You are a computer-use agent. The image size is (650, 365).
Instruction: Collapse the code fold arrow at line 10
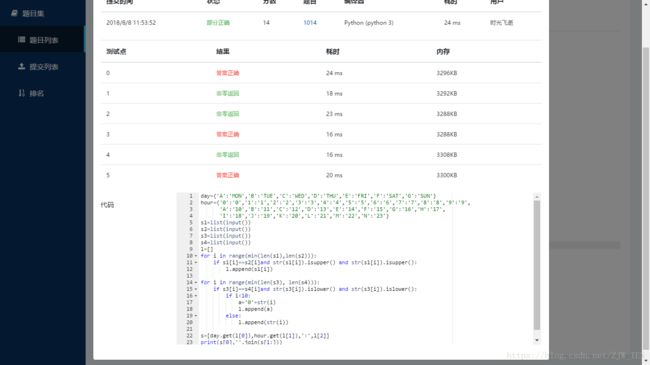(196, 256)
